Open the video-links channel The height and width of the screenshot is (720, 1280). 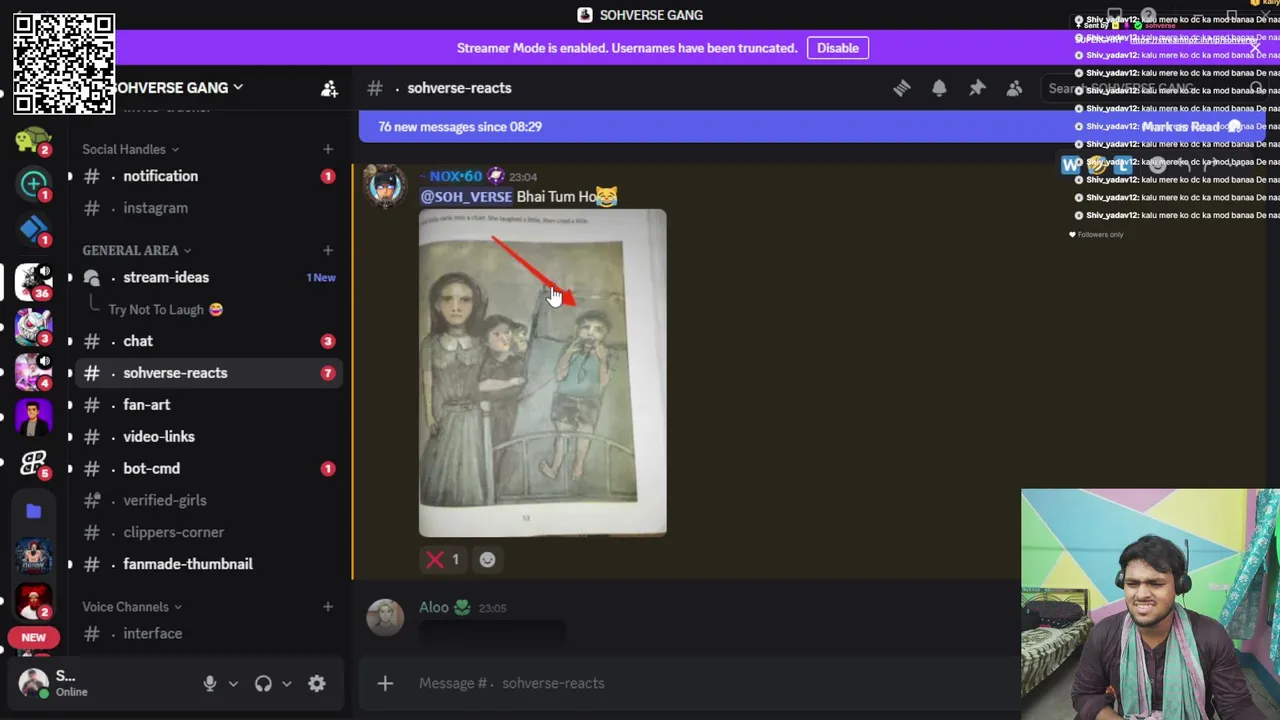tap(209, 437)
